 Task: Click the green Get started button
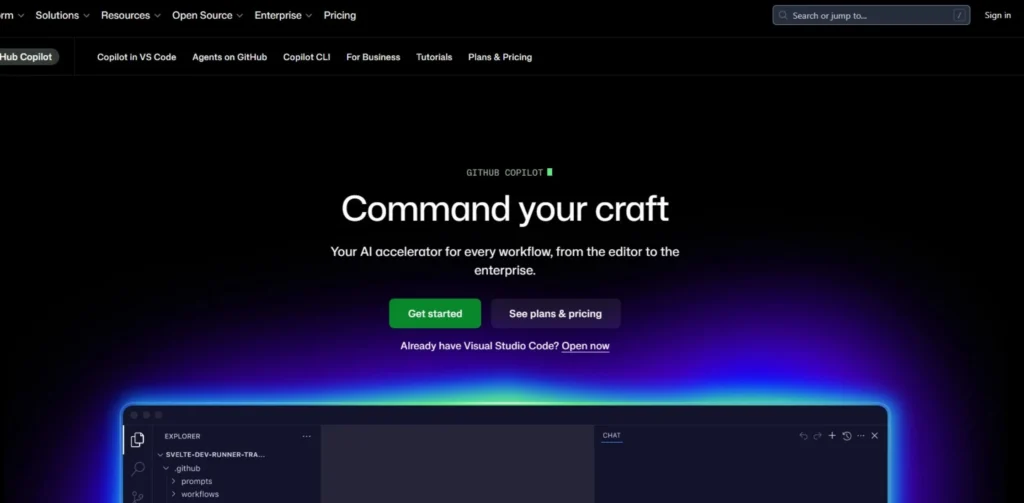click(x=435, y=314)
